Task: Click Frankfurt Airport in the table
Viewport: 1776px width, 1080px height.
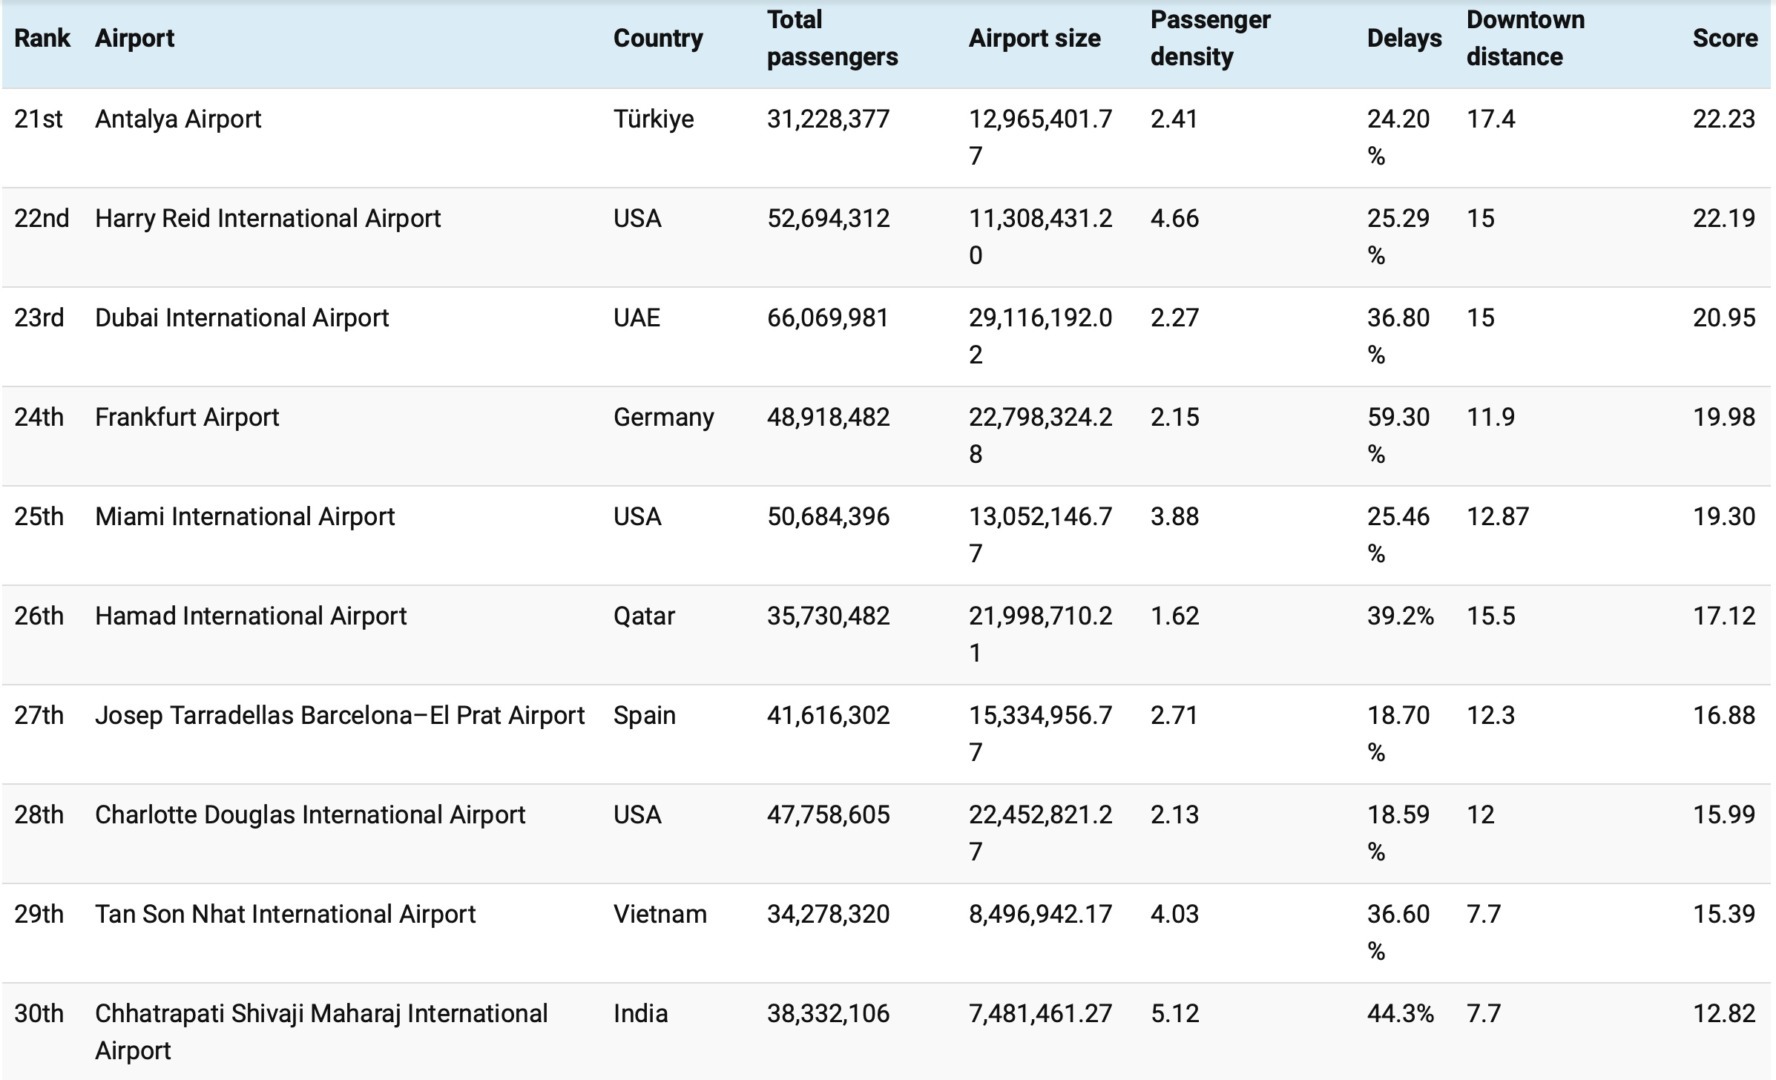Action: pyautogui.click(x=187, y=417)
